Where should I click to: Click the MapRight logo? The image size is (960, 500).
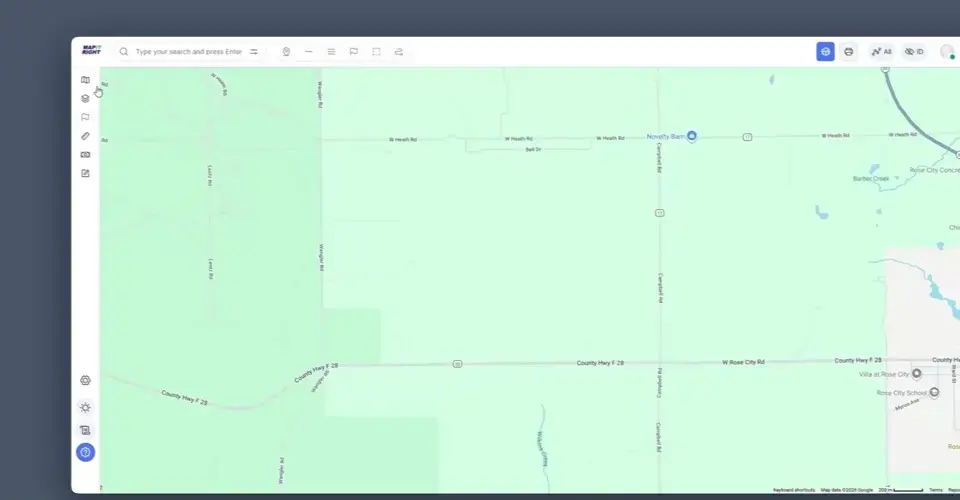click(91, 50)
